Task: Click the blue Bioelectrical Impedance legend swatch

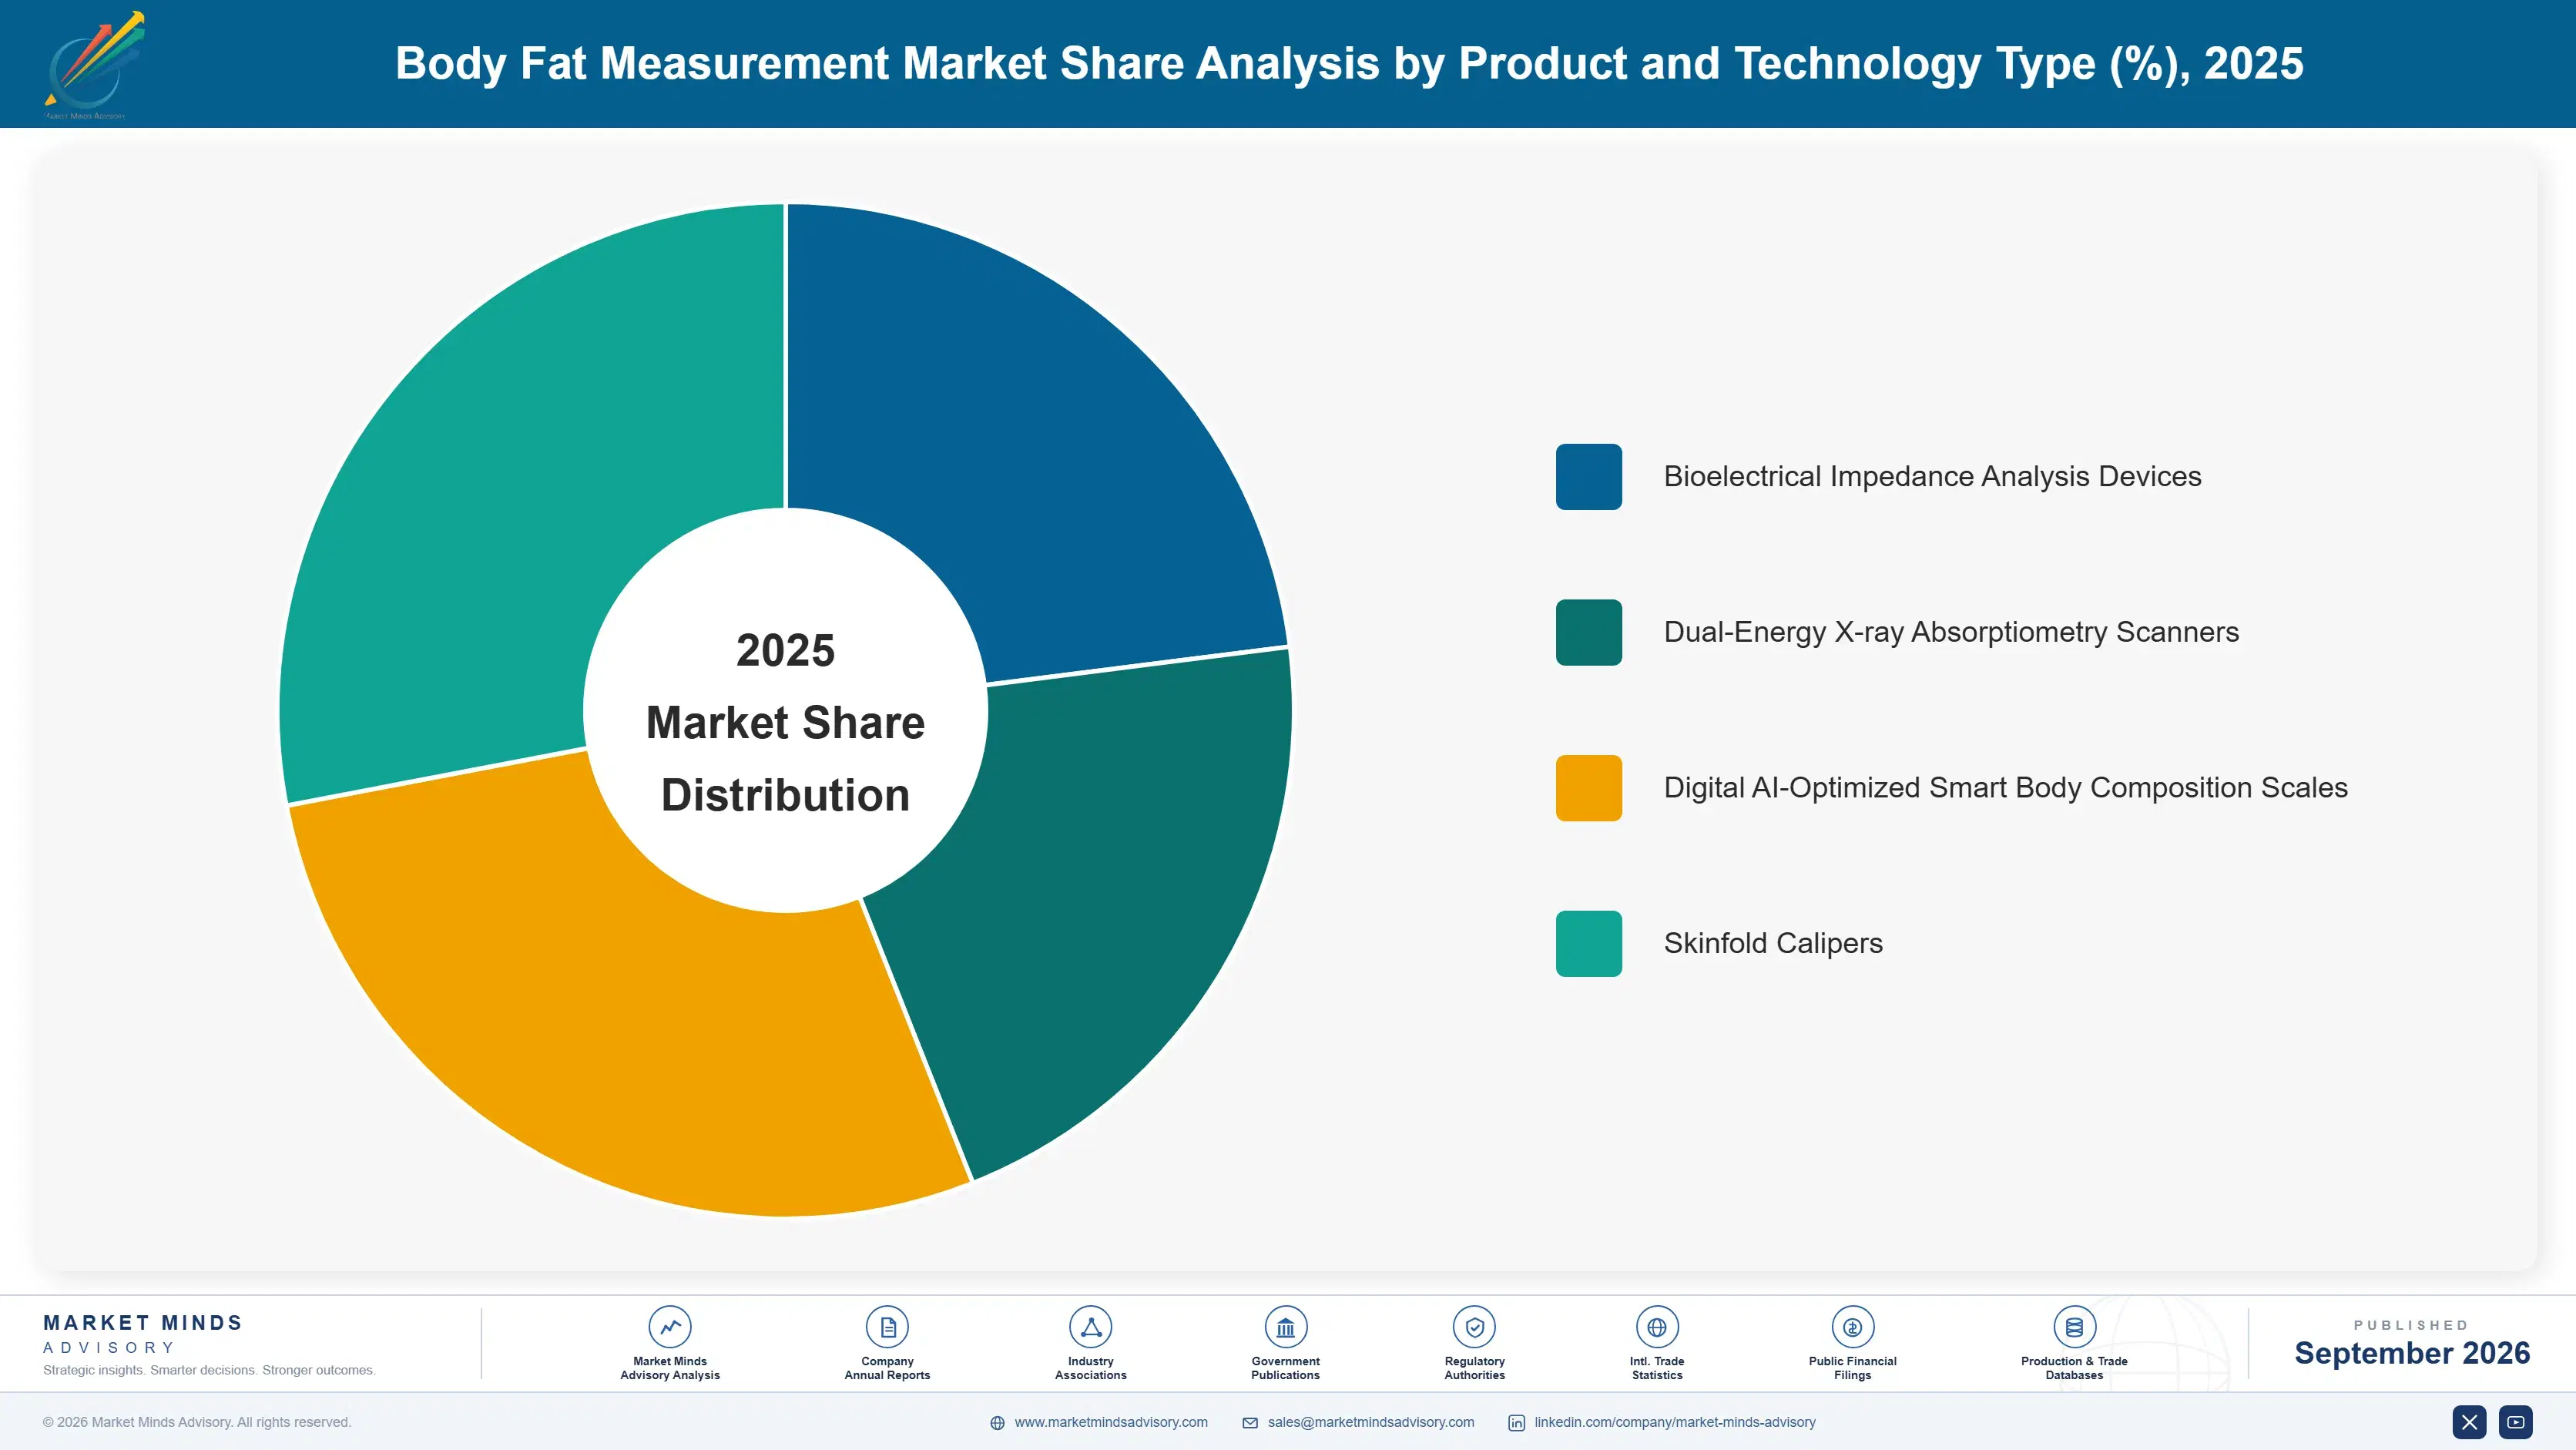Action: 1589,477
